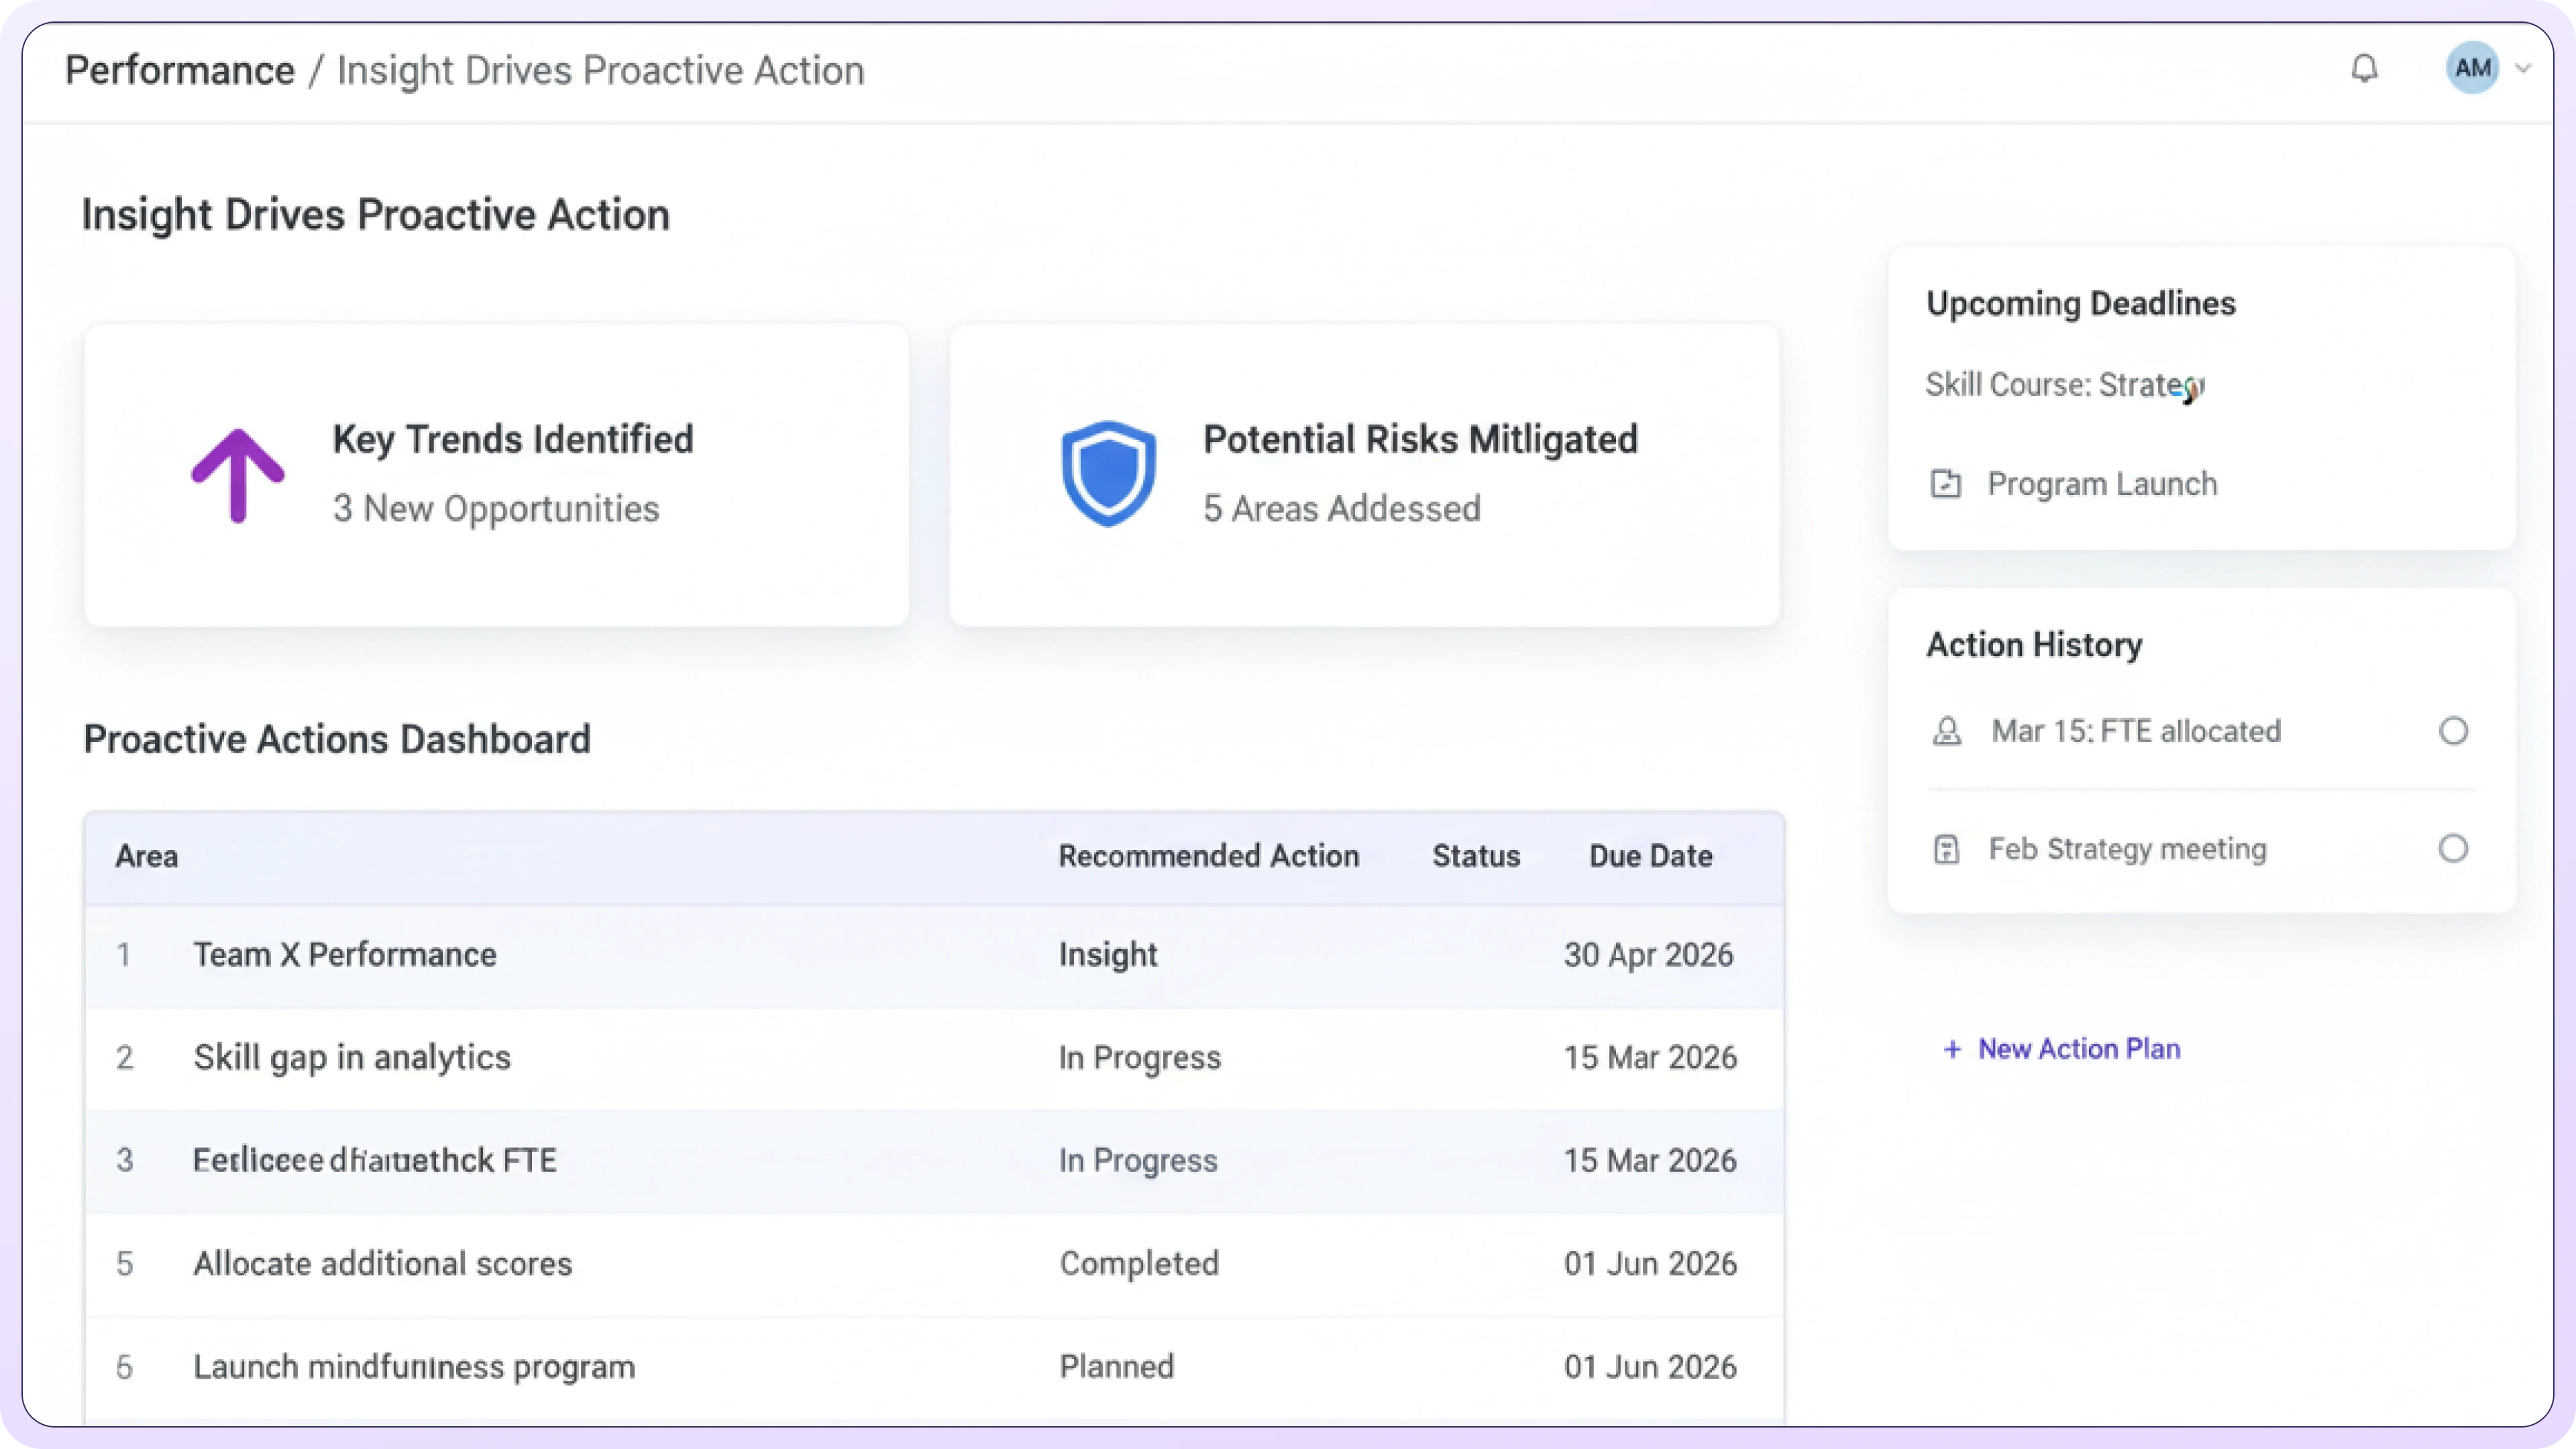Click the Recommended Action column header
Image resolution: width=2576 pixels, height=1449 pixels.
(1208, 856)
